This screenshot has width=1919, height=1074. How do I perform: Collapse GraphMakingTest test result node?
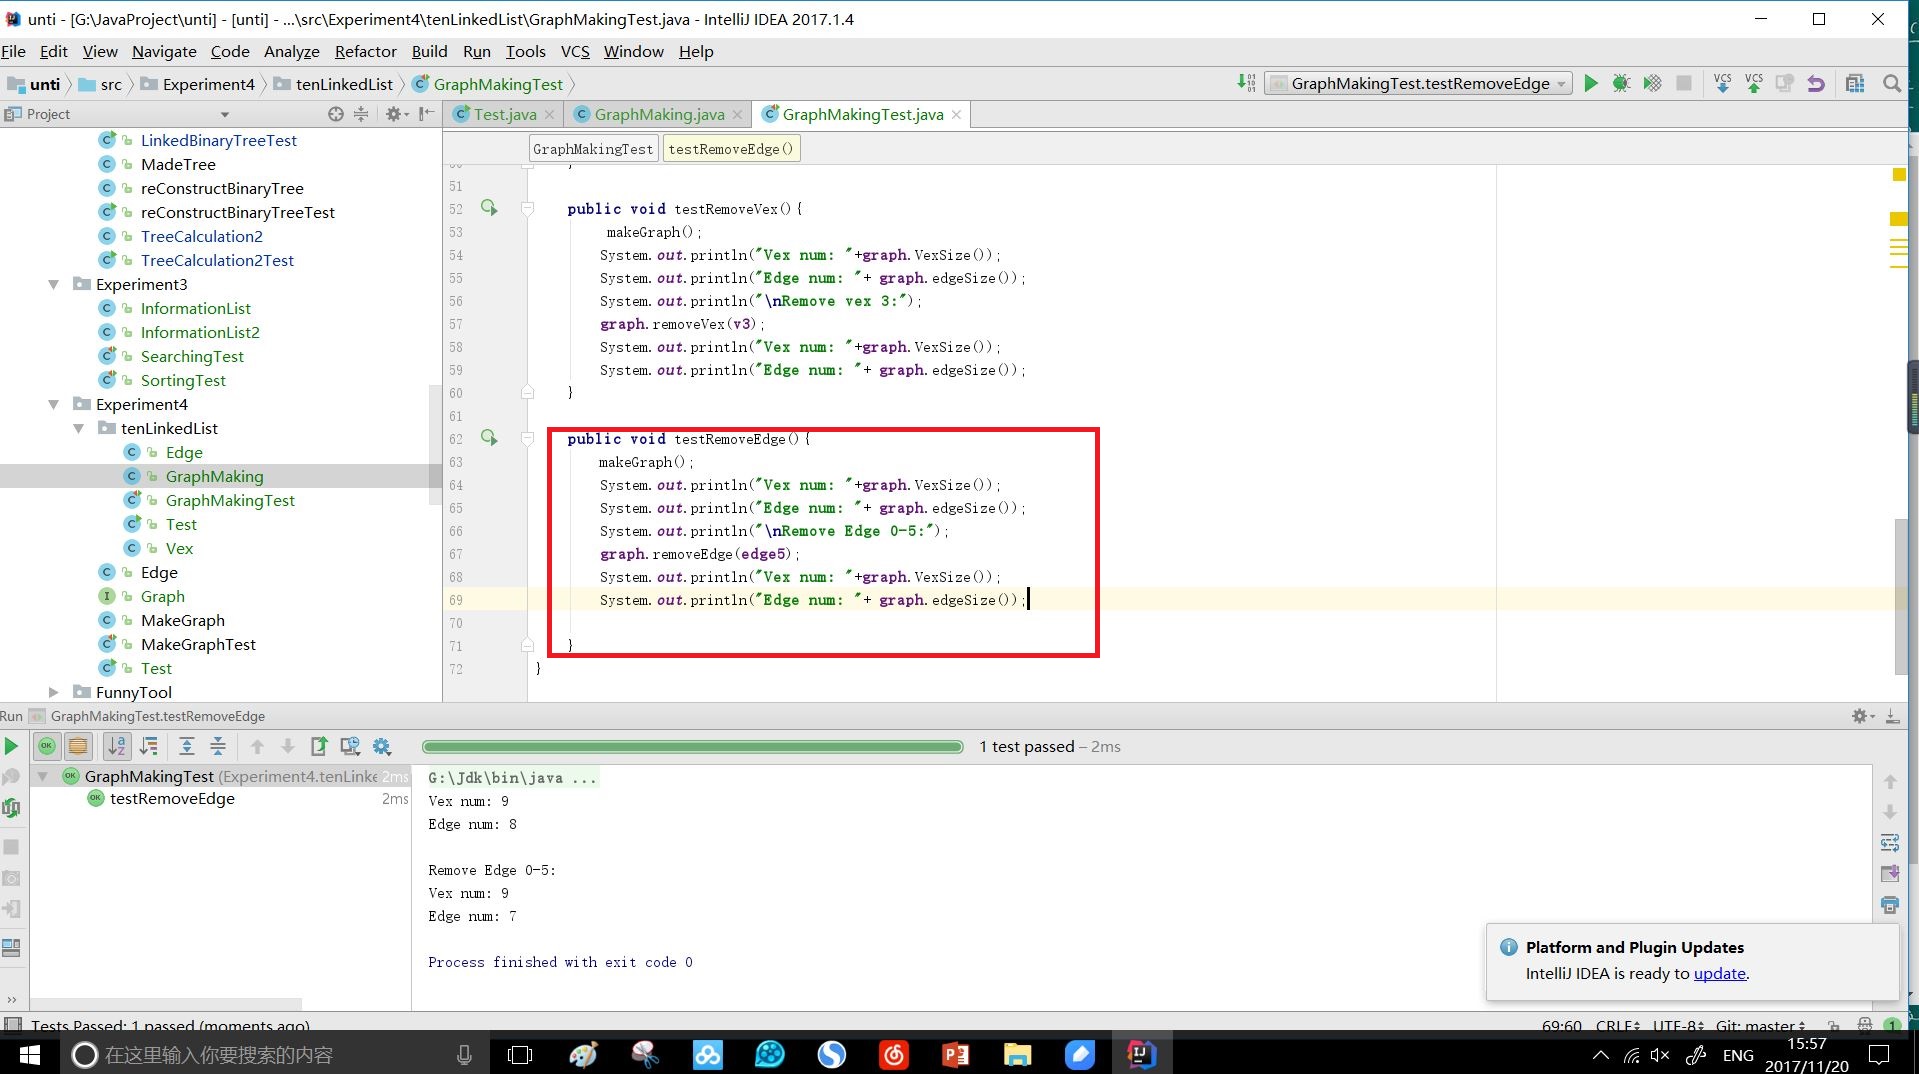(43, 776)
